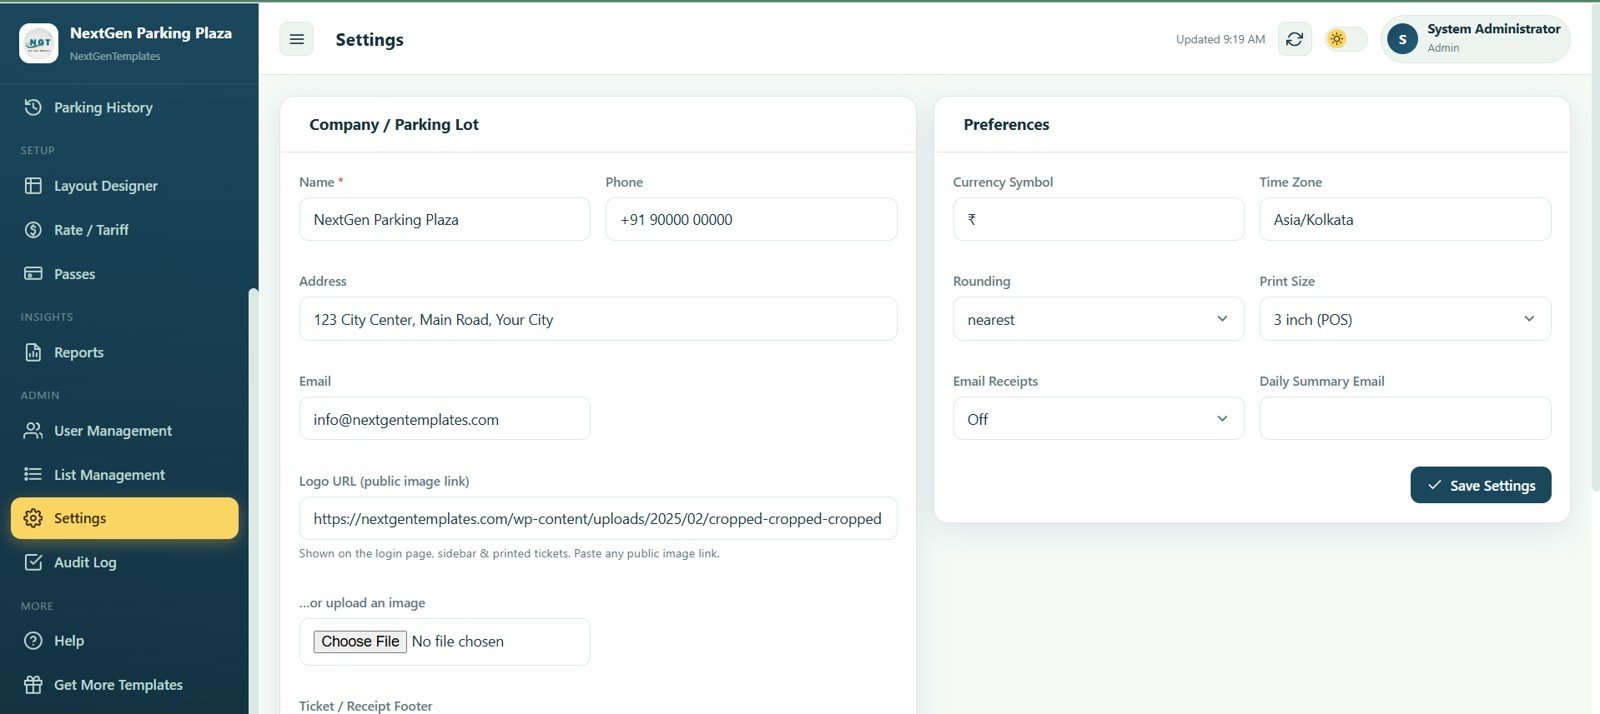Click the "Updated 9:19 AM" text
The width and height of the screenshot is (1600, 714).
(1220, 39)
